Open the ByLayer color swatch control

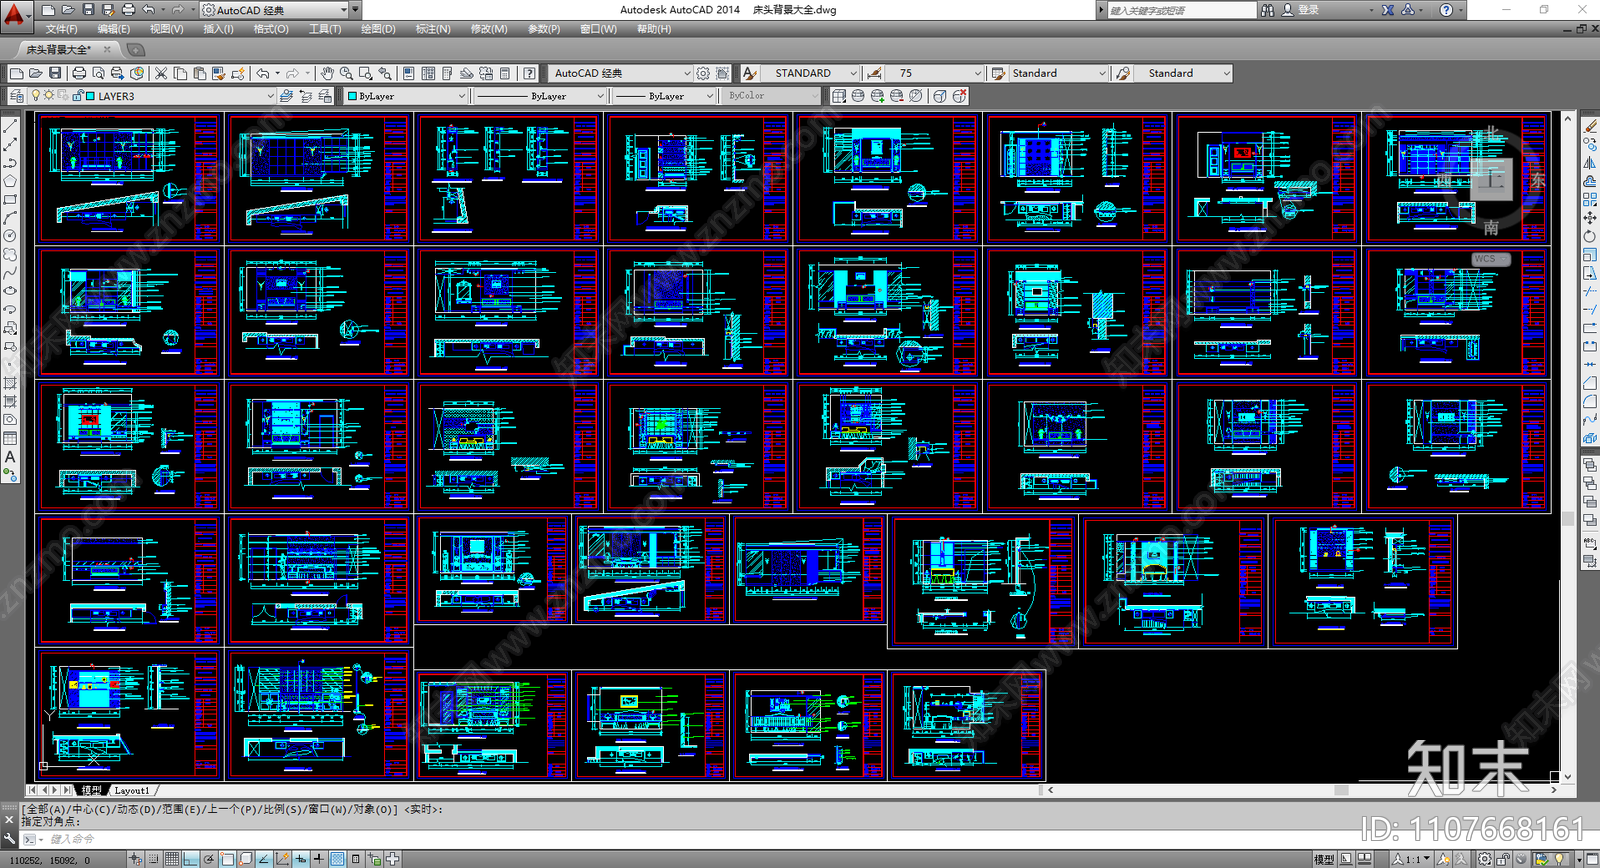pos(405,96)
